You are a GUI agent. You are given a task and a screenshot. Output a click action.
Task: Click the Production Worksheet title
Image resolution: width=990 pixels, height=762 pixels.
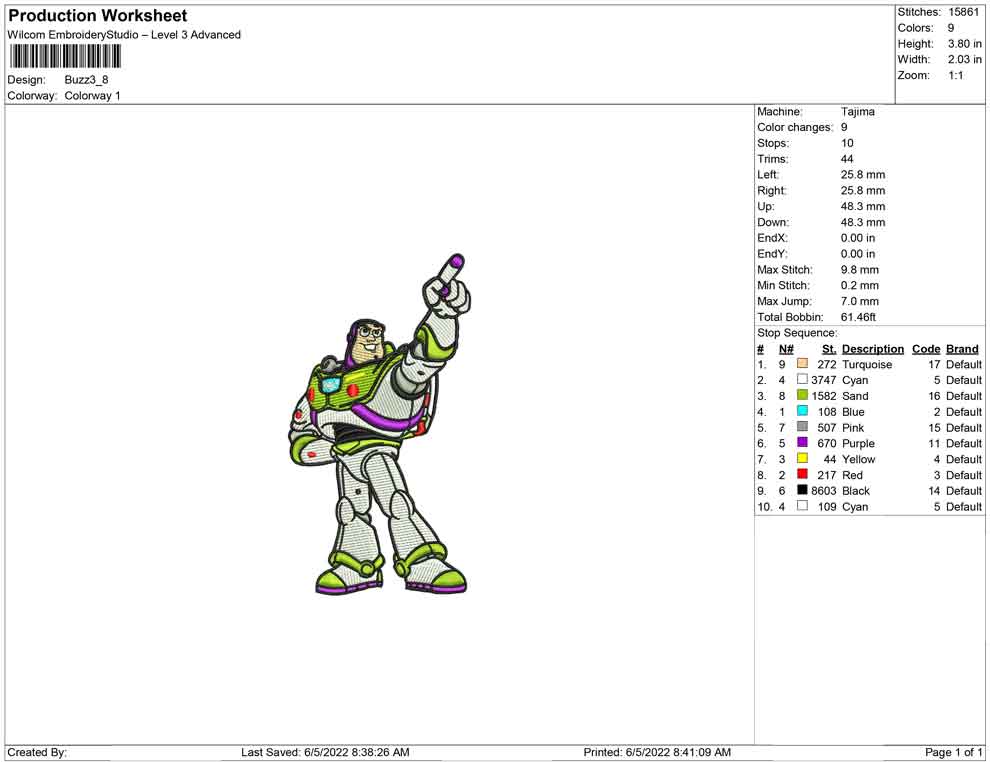[97, 16]
